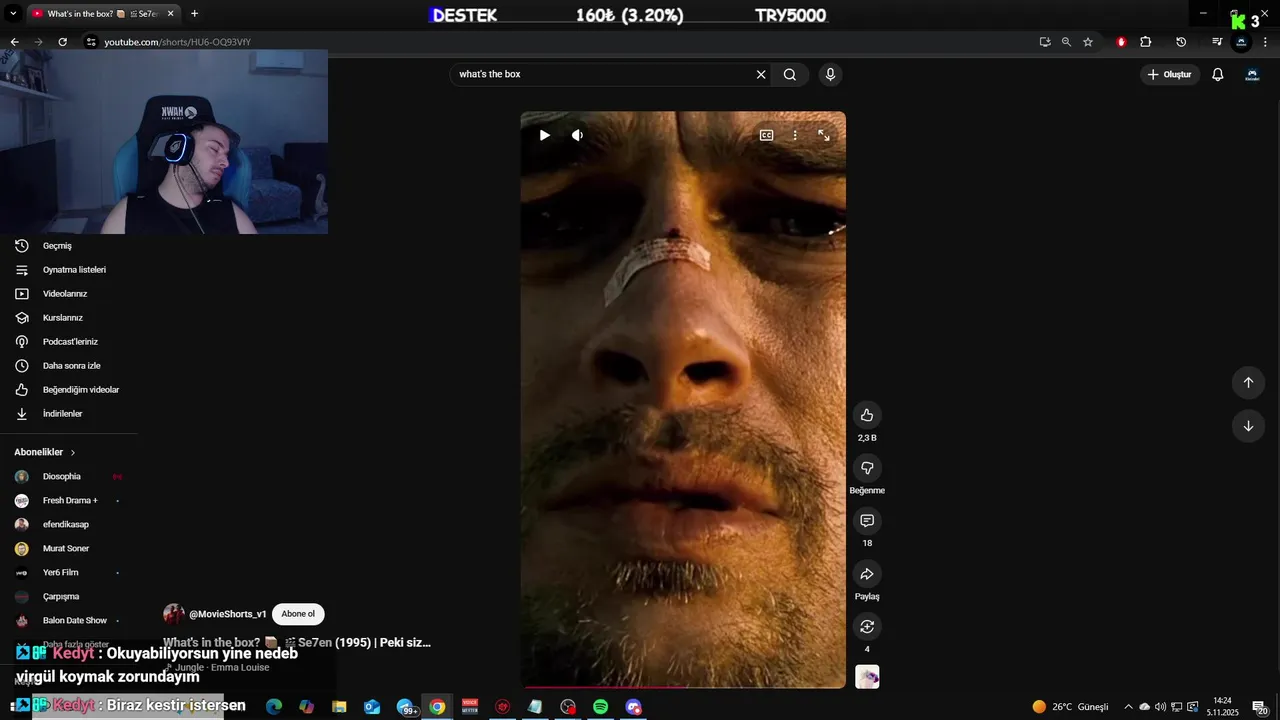Open File Explorer from the taskbar
The image size is (1280, 720).
click(339, 706)
